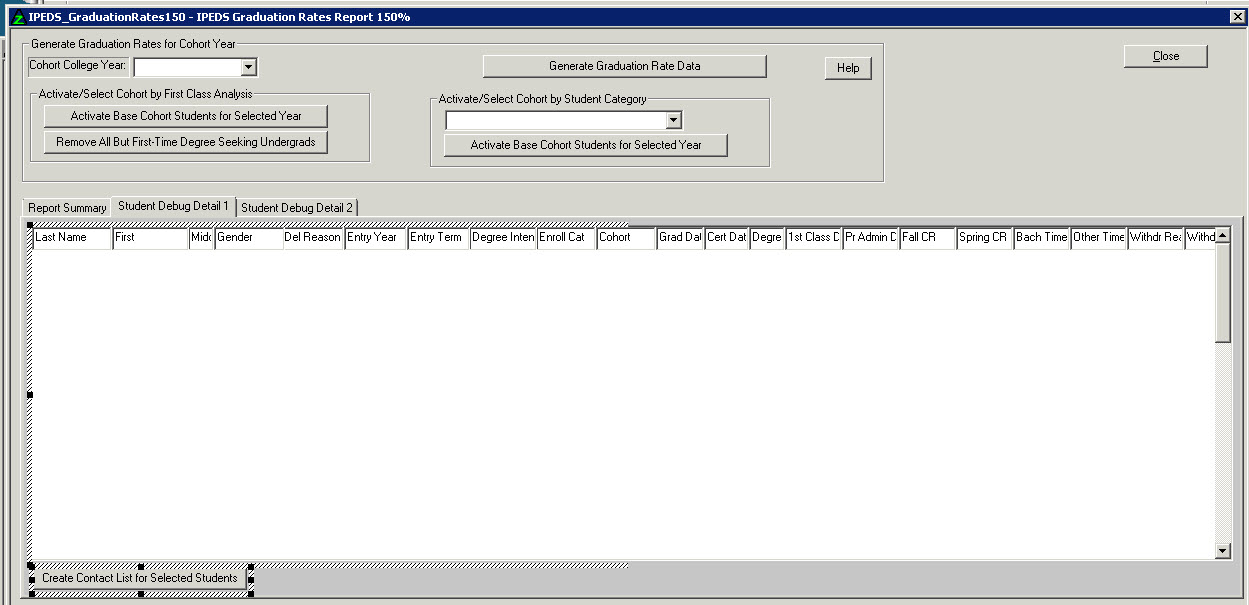Click the Entry Year column header
1249x605 pixels.
point(376,238)
